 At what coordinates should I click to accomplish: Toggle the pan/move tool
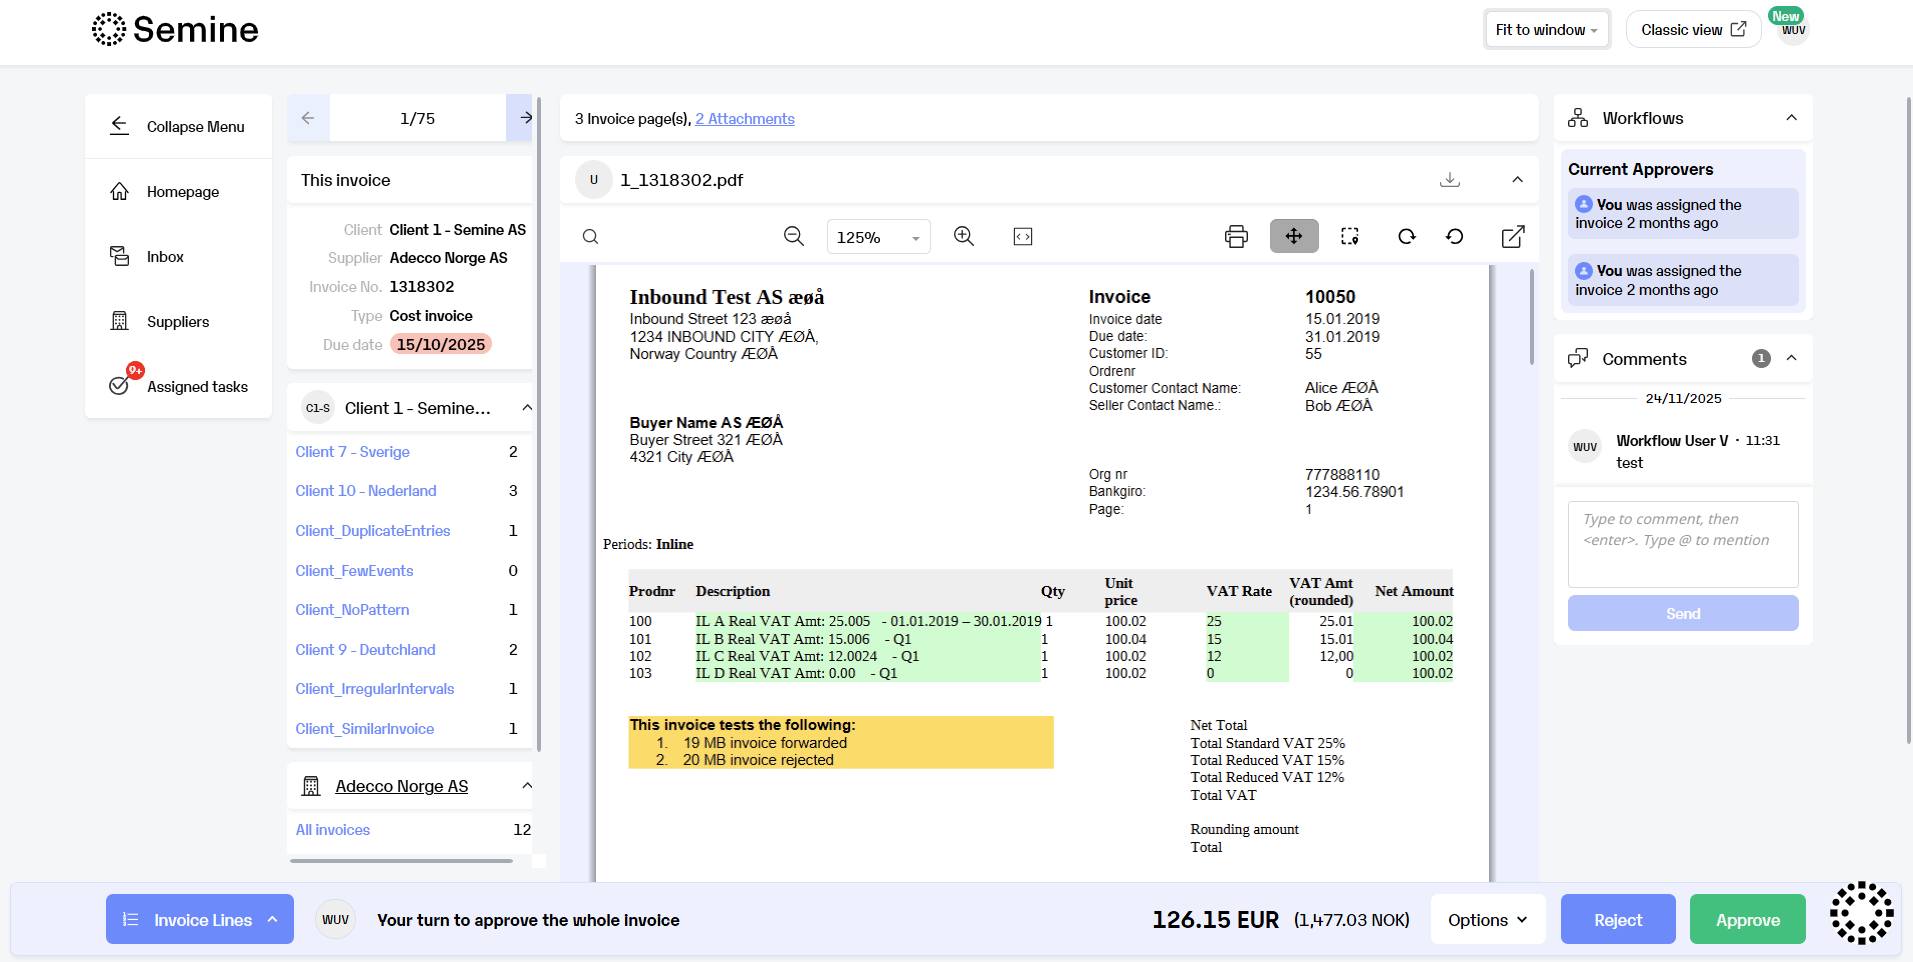click(x=1294, y=236)
